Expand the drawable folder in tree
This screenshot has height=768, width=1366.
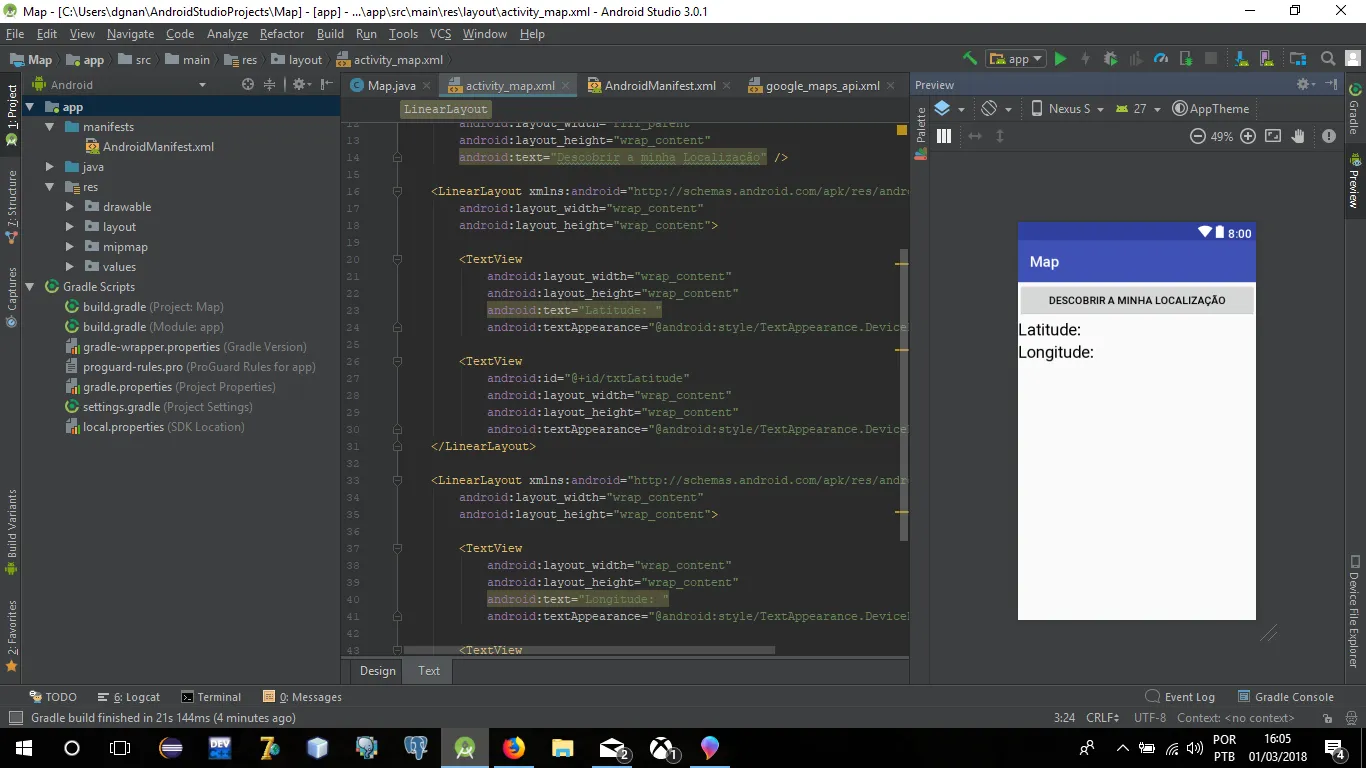point(69,207)
